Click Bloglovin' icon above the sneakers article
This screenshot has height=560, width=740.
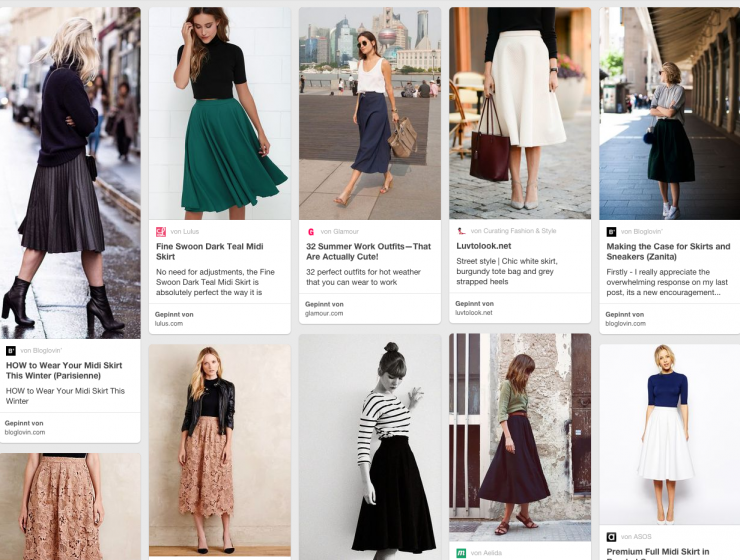[x=611, y=231]
